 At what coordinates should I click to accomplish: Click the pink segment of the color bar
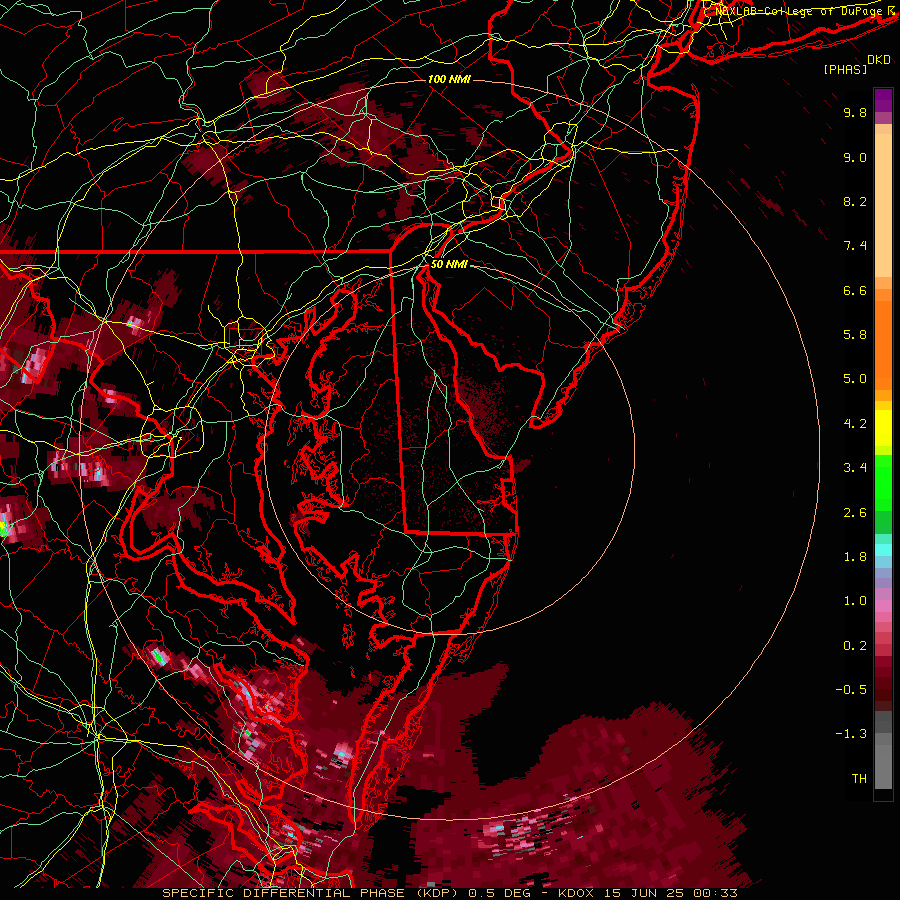[883, 606]
